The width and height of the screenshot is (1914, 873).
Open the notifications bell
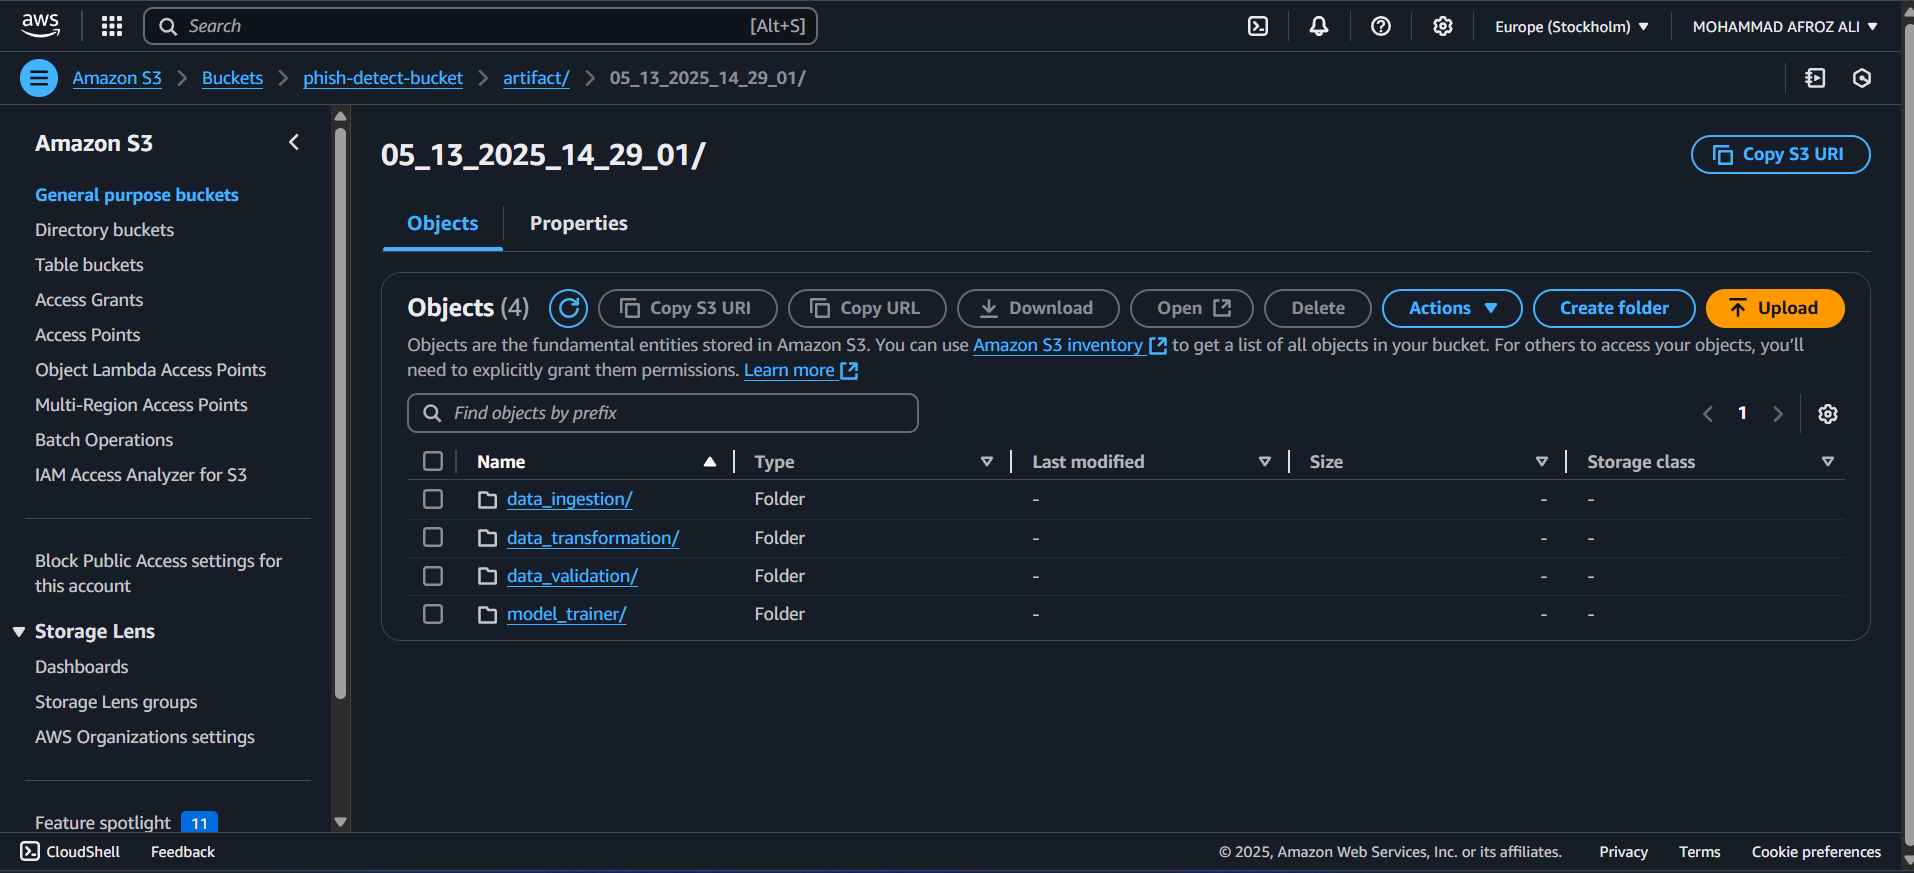1319,26
